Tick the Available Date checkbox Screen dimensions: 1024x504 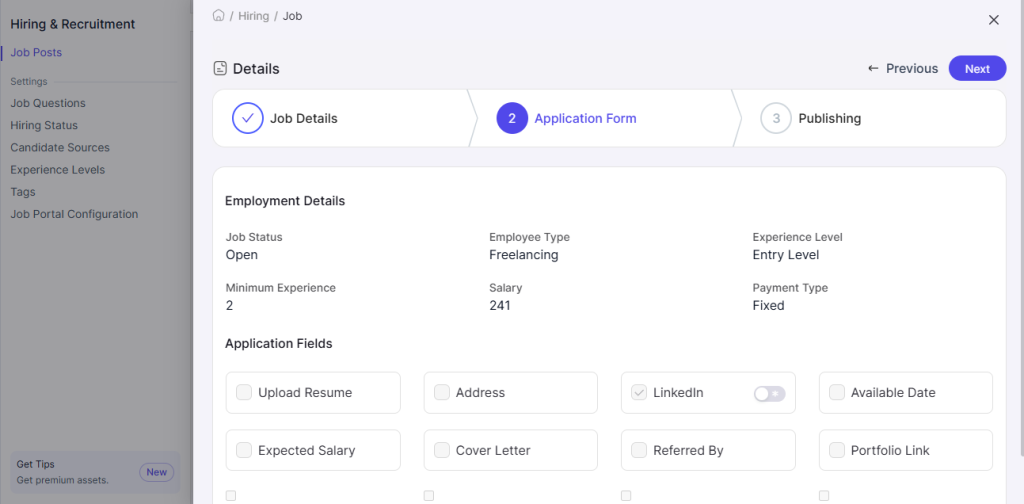[x=837, y=393]
